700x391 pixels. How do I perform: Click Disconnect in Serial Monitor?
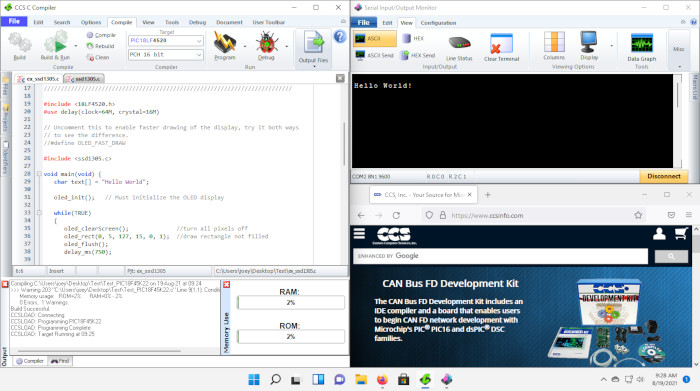pyautogui.click(x=664, y=176)
